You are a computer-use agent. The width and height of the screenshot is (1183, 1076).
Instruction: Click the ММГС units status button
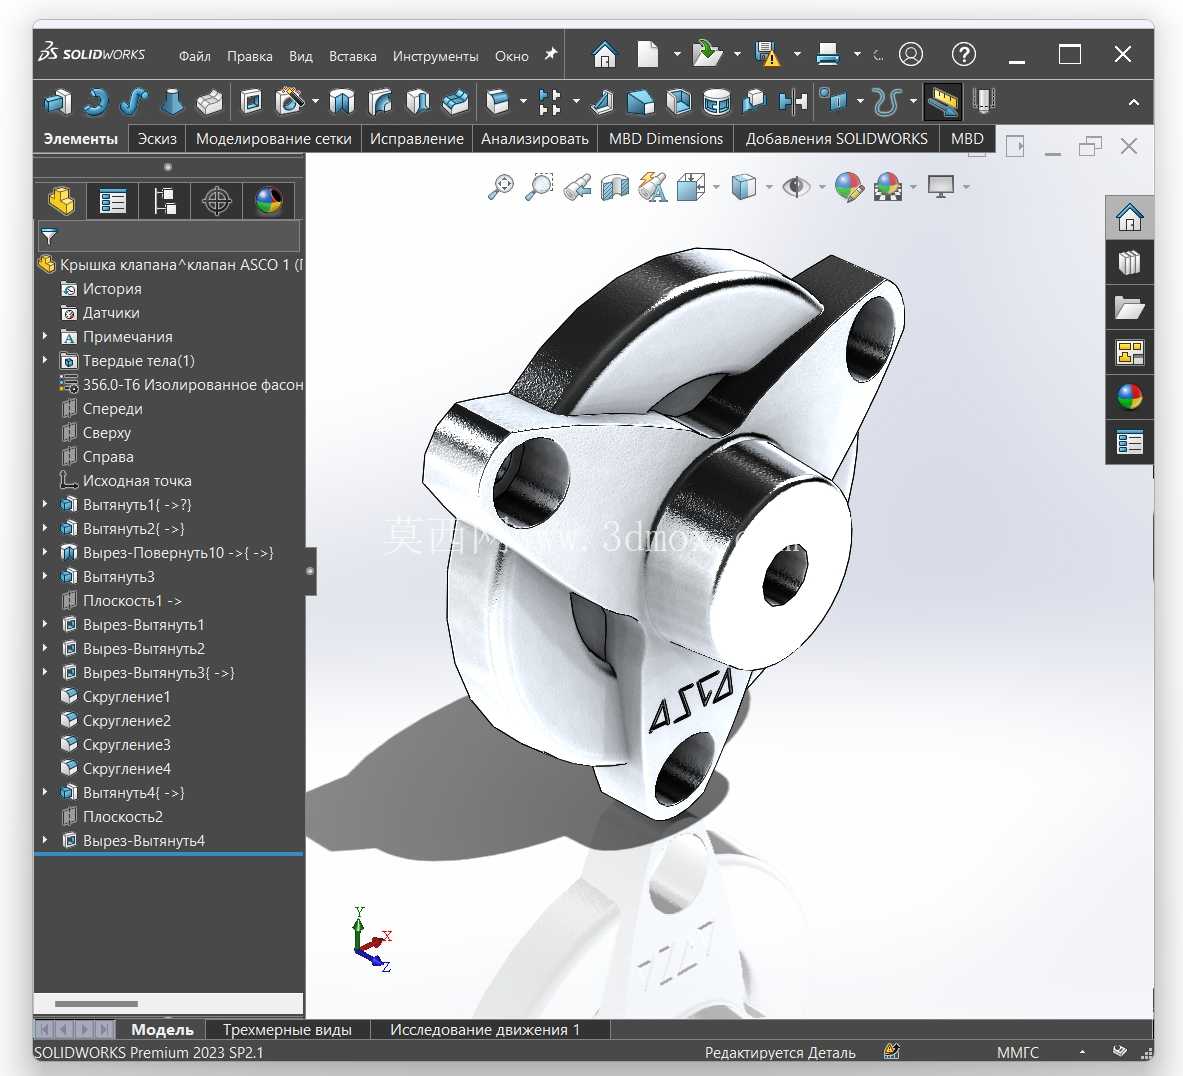coord(1017,1052)
